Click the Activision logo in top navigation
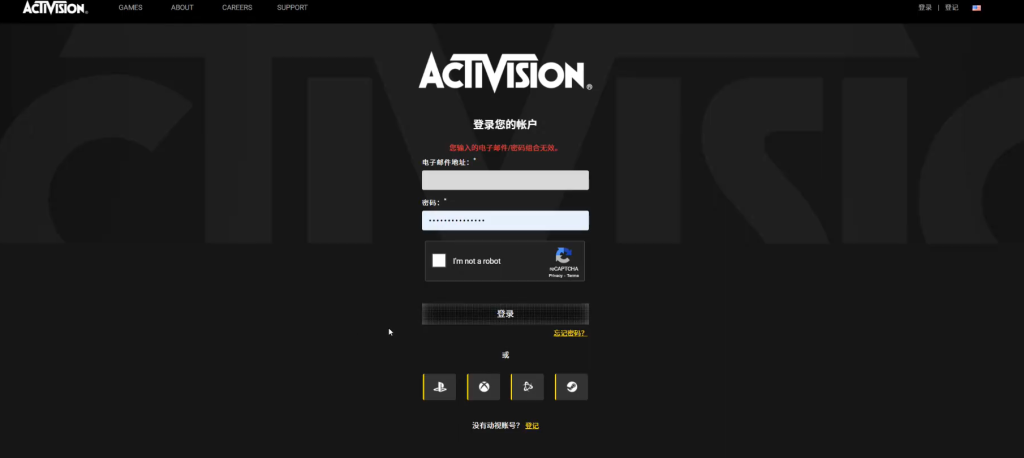 pos(54,8)
